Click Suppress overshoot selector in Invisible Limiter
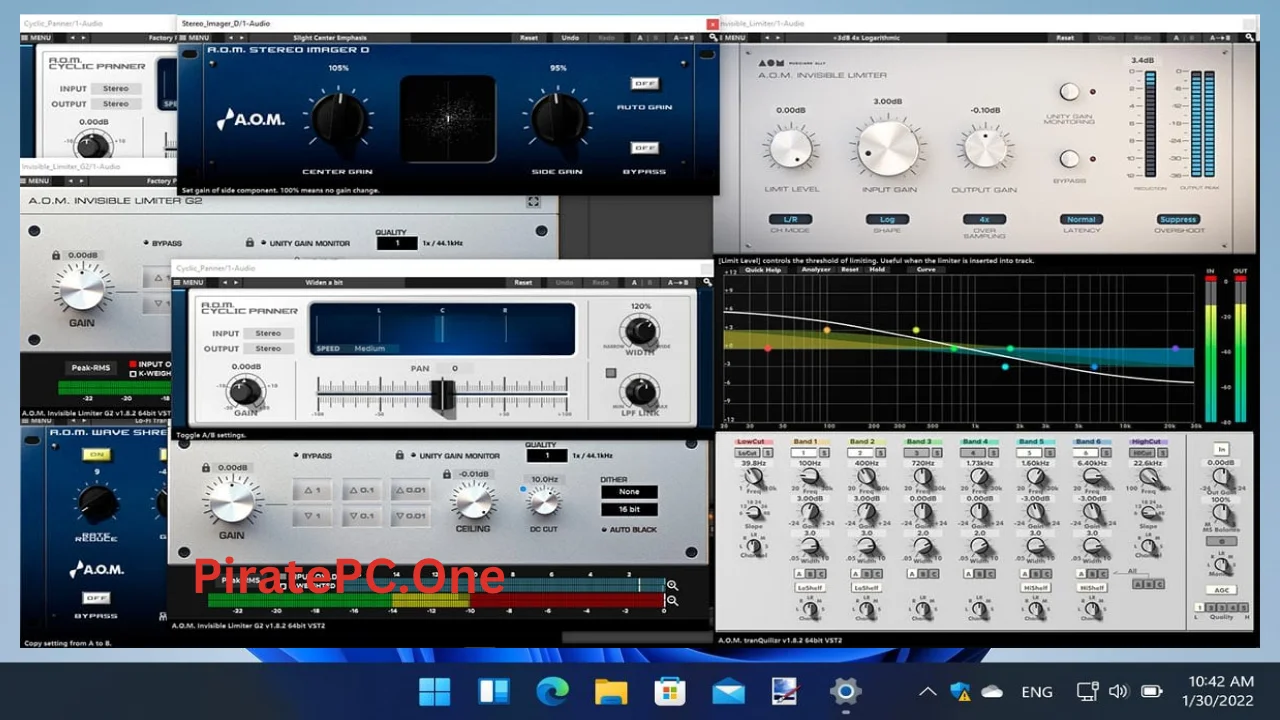 coord(1178,219)
